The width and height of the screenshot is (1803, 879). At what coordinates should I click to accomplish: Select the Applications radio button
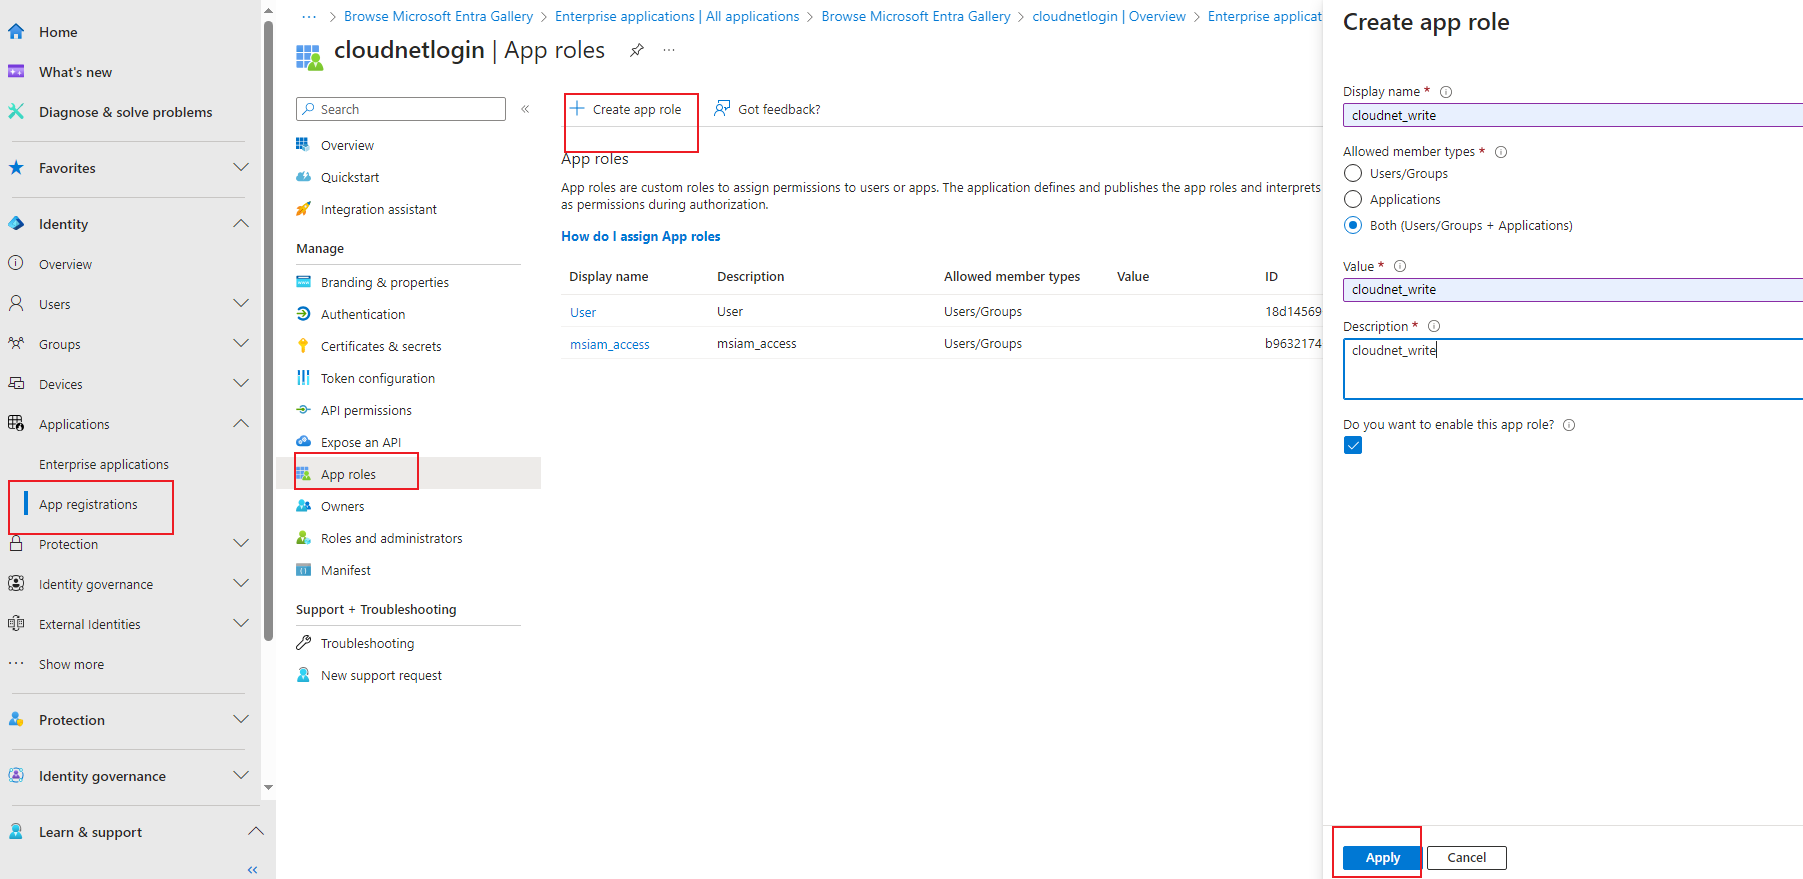click(x=1353, y=199)
